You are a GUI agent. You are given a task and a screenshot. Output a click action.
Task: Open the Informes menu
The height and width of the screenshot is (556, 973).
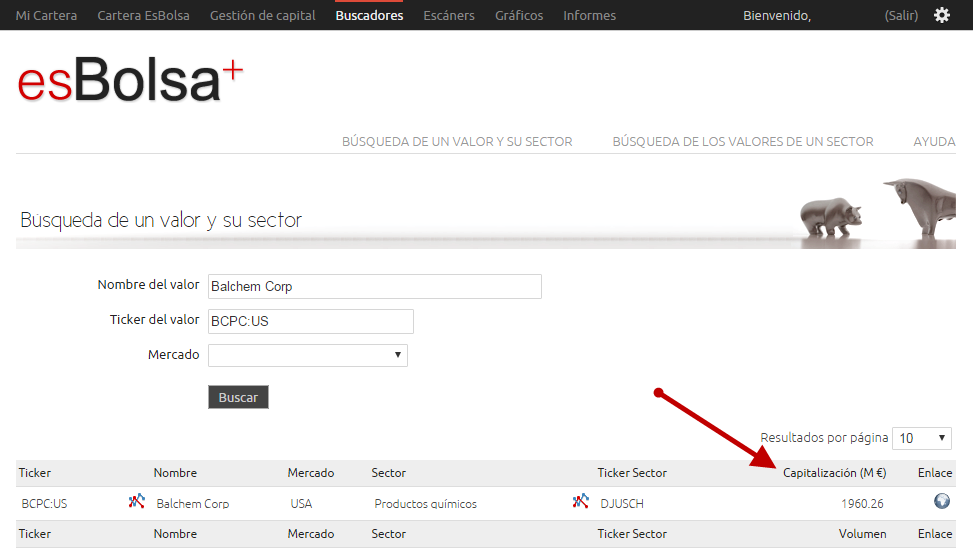(x=589, y=15)
